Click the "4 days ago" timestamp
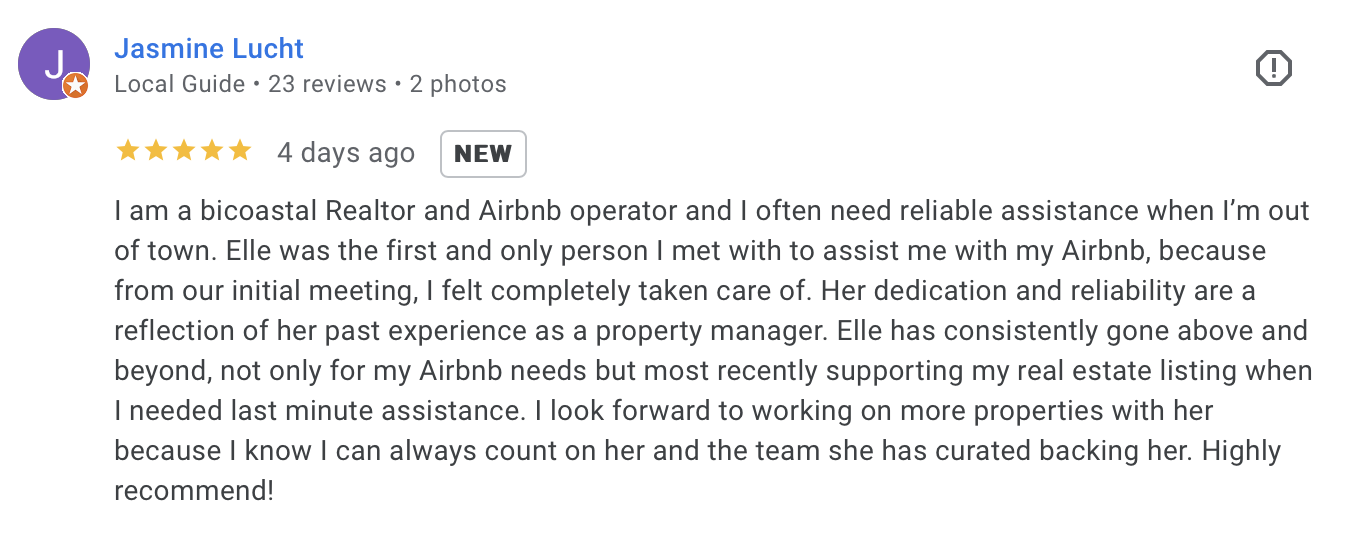1358x534 pixels. pos(346,153)
